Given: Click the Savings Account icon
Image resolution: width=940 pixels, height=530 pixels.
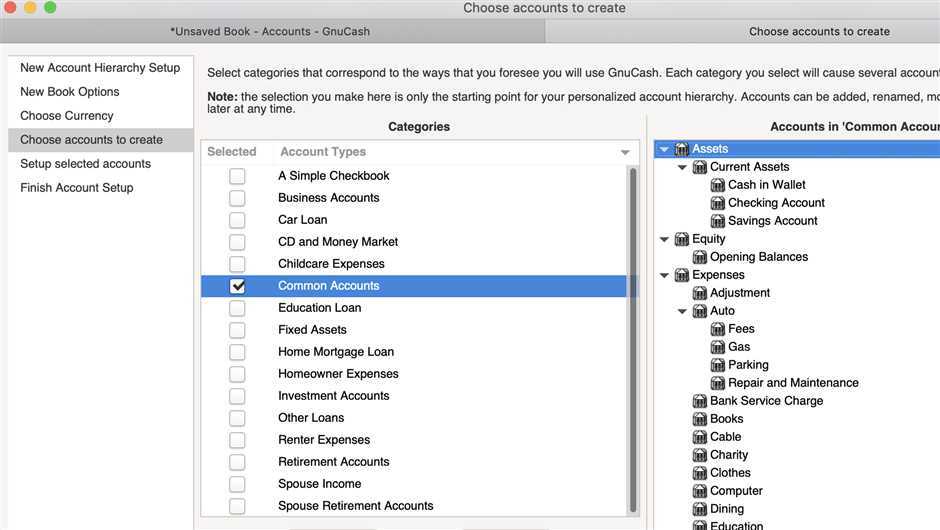Looking at the screenshot, I should click(x=718, y=221).
